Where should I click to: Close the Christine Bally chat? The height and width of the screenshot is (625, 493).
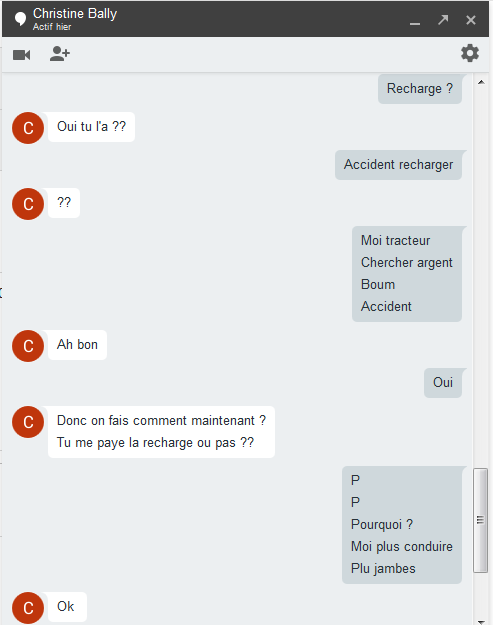[471, 20]
